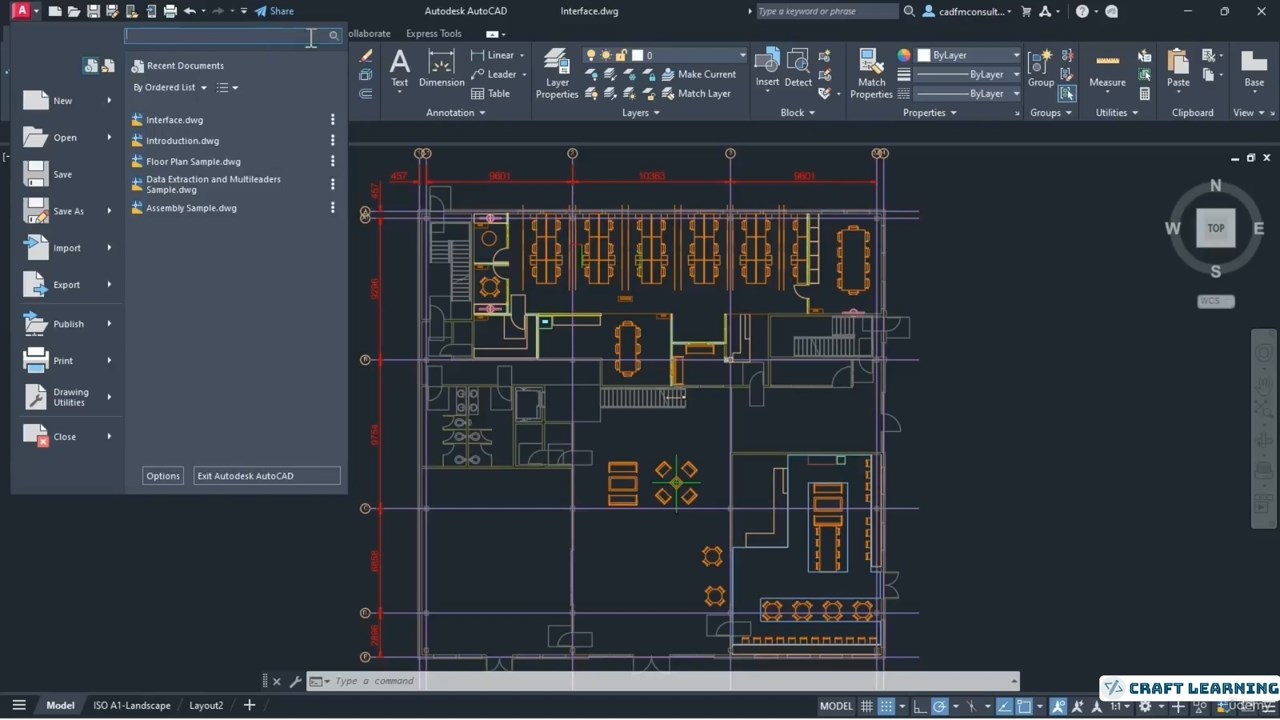Viewport: 1280px width, 720px height.
Task: Toggle the drawing grid display
Action: tap(867, 706)
